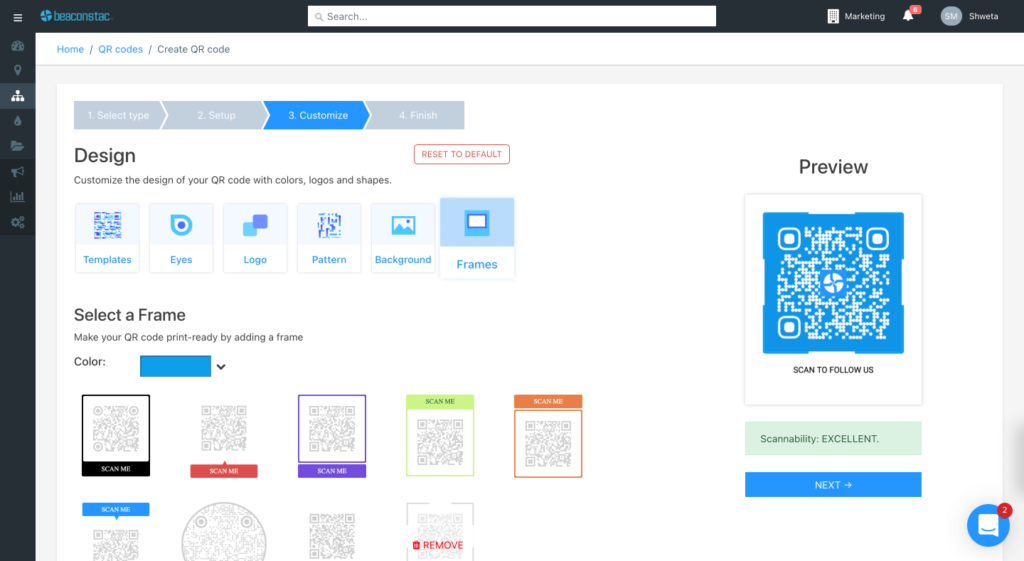Viewport: 1024px width, 561px height.
Task: Select step 3 Customize
Action: point(318,115)
